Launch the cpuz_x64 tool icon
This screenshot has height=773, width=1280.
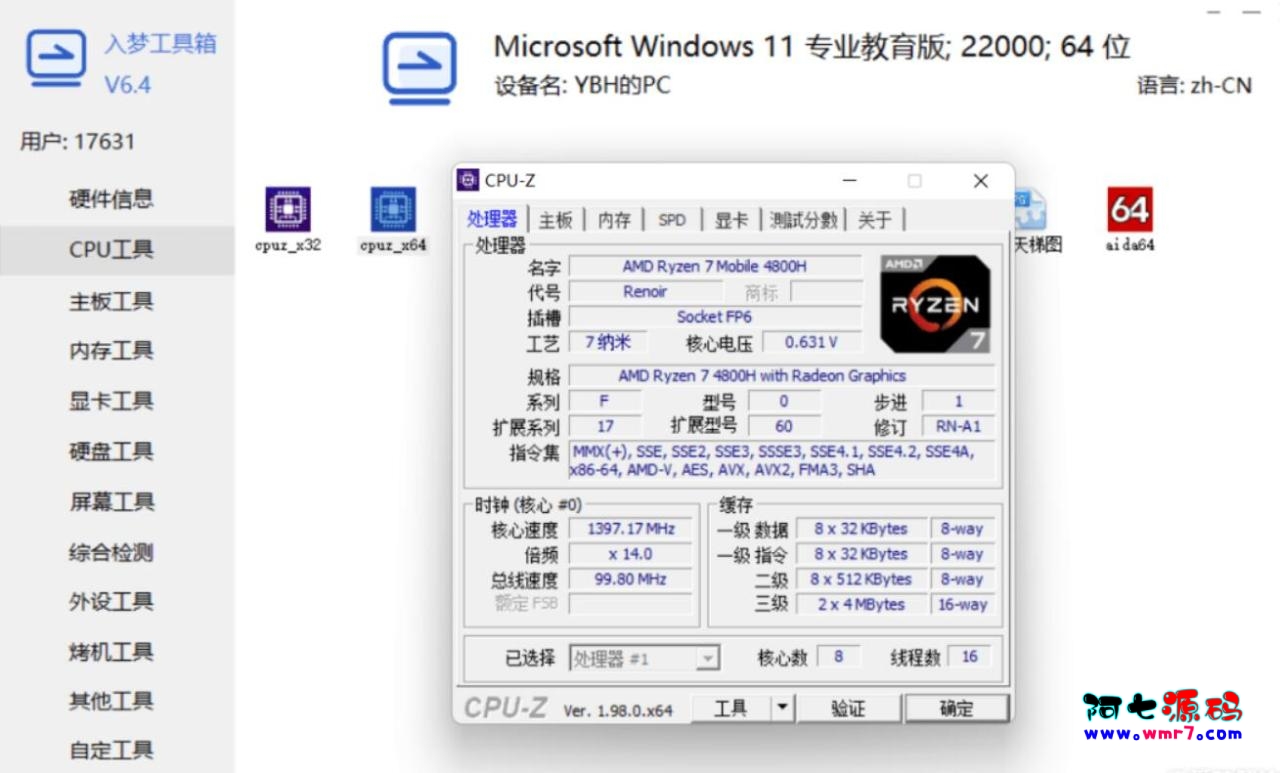[393, 220]
